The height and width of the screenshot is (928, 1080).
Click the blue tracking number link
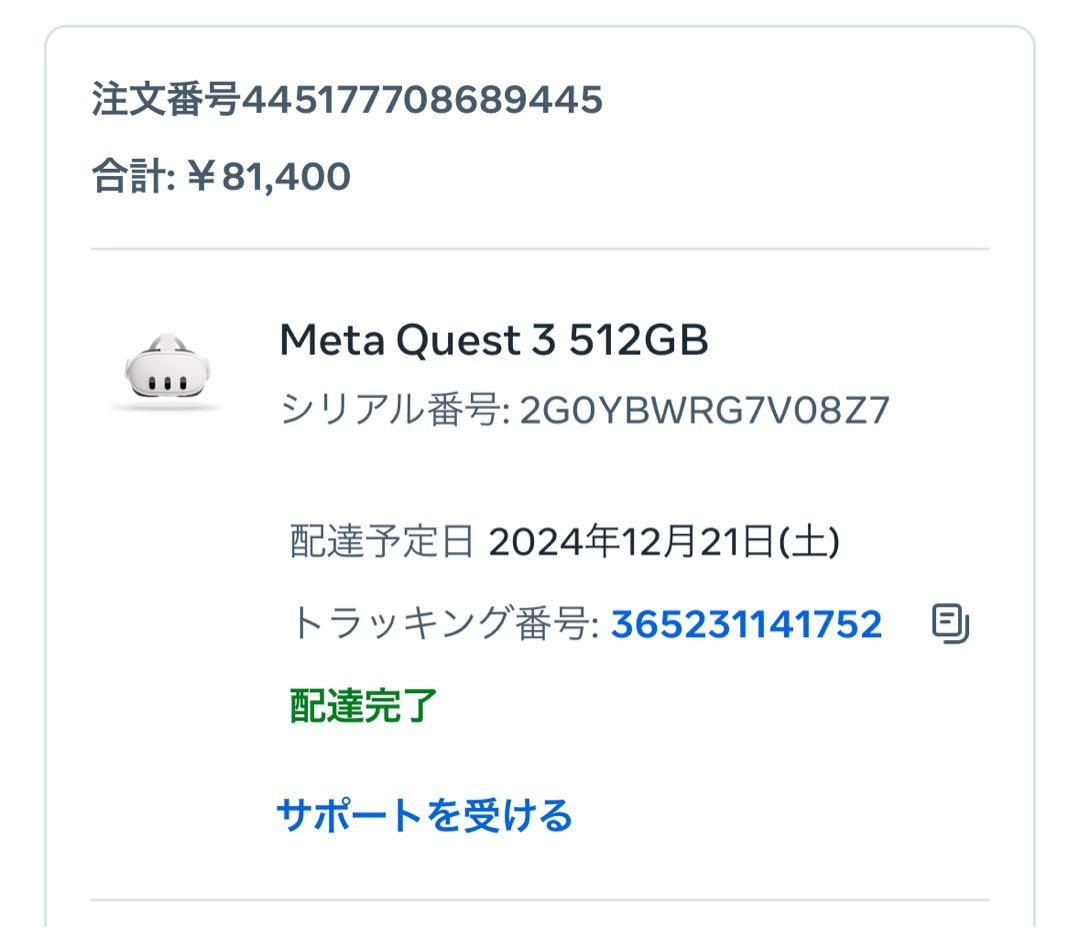(x=745, y=623)
